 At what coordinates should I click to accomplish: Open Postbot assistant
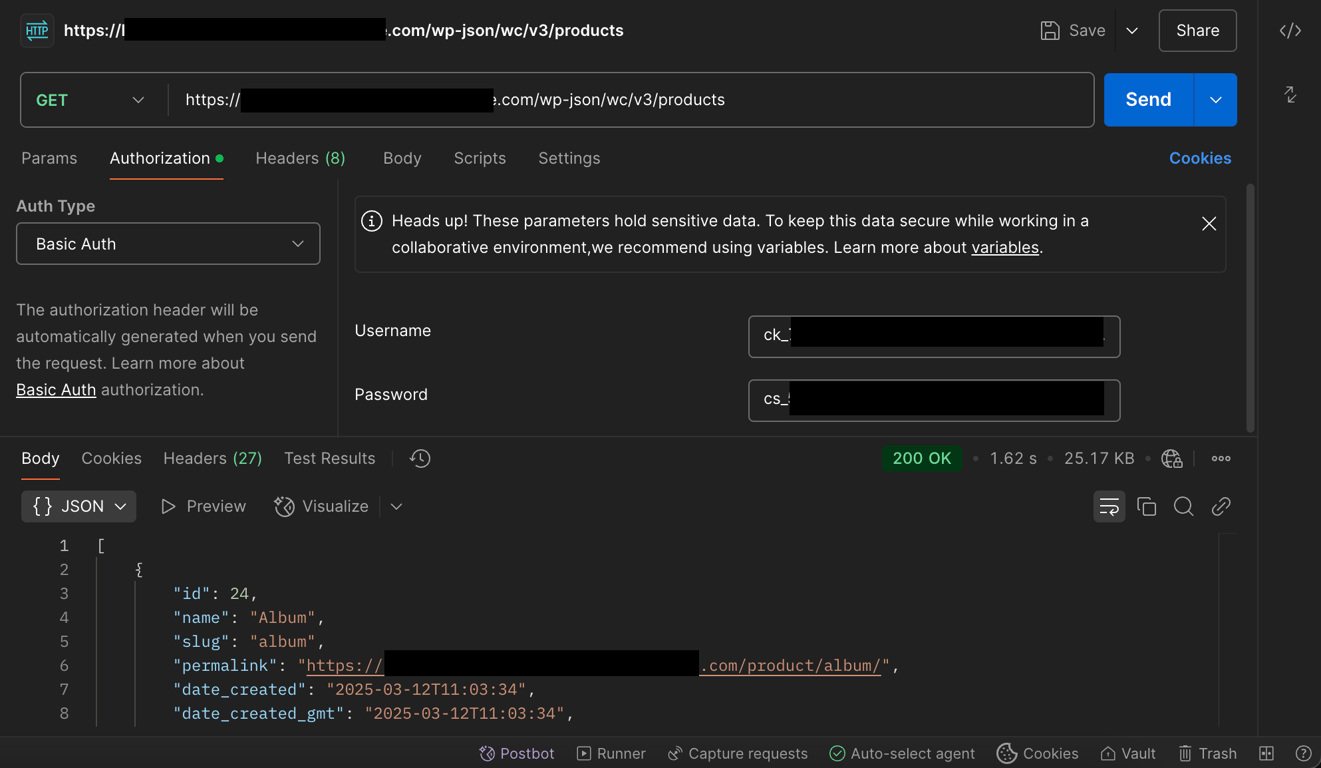click(516, 753)
